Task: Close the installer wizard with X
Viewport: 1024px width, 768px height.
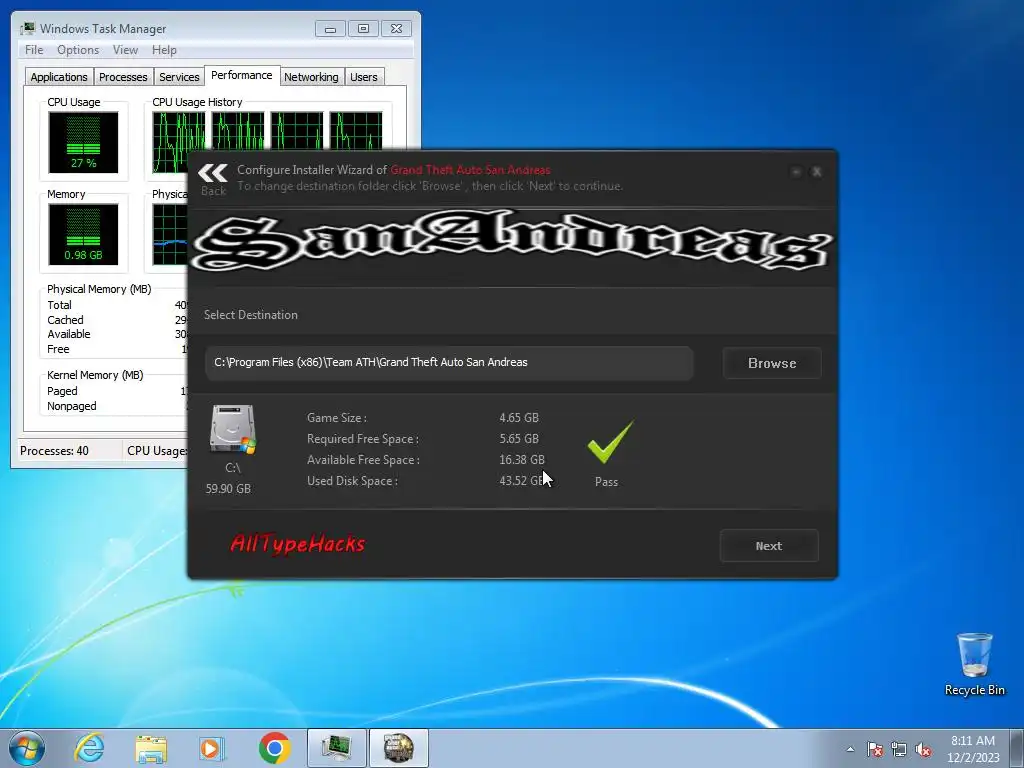Action: click(816, 172)
